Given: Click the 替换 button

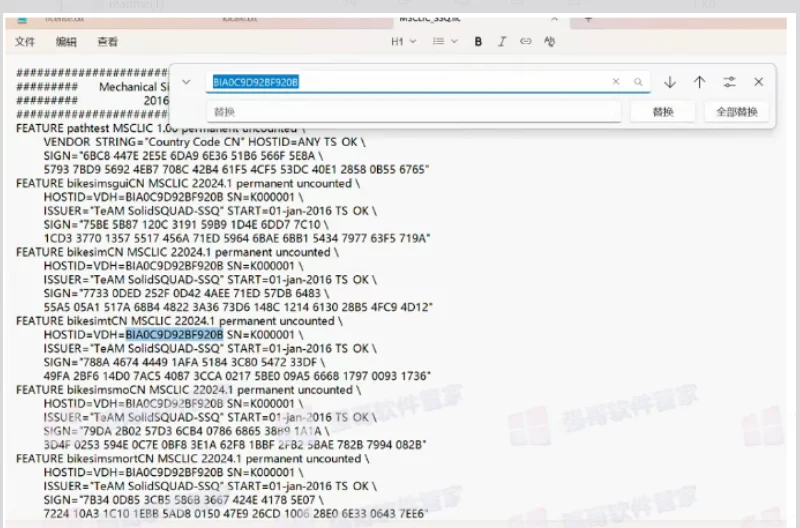Looking at the screenshot, I should coord(663,112).
